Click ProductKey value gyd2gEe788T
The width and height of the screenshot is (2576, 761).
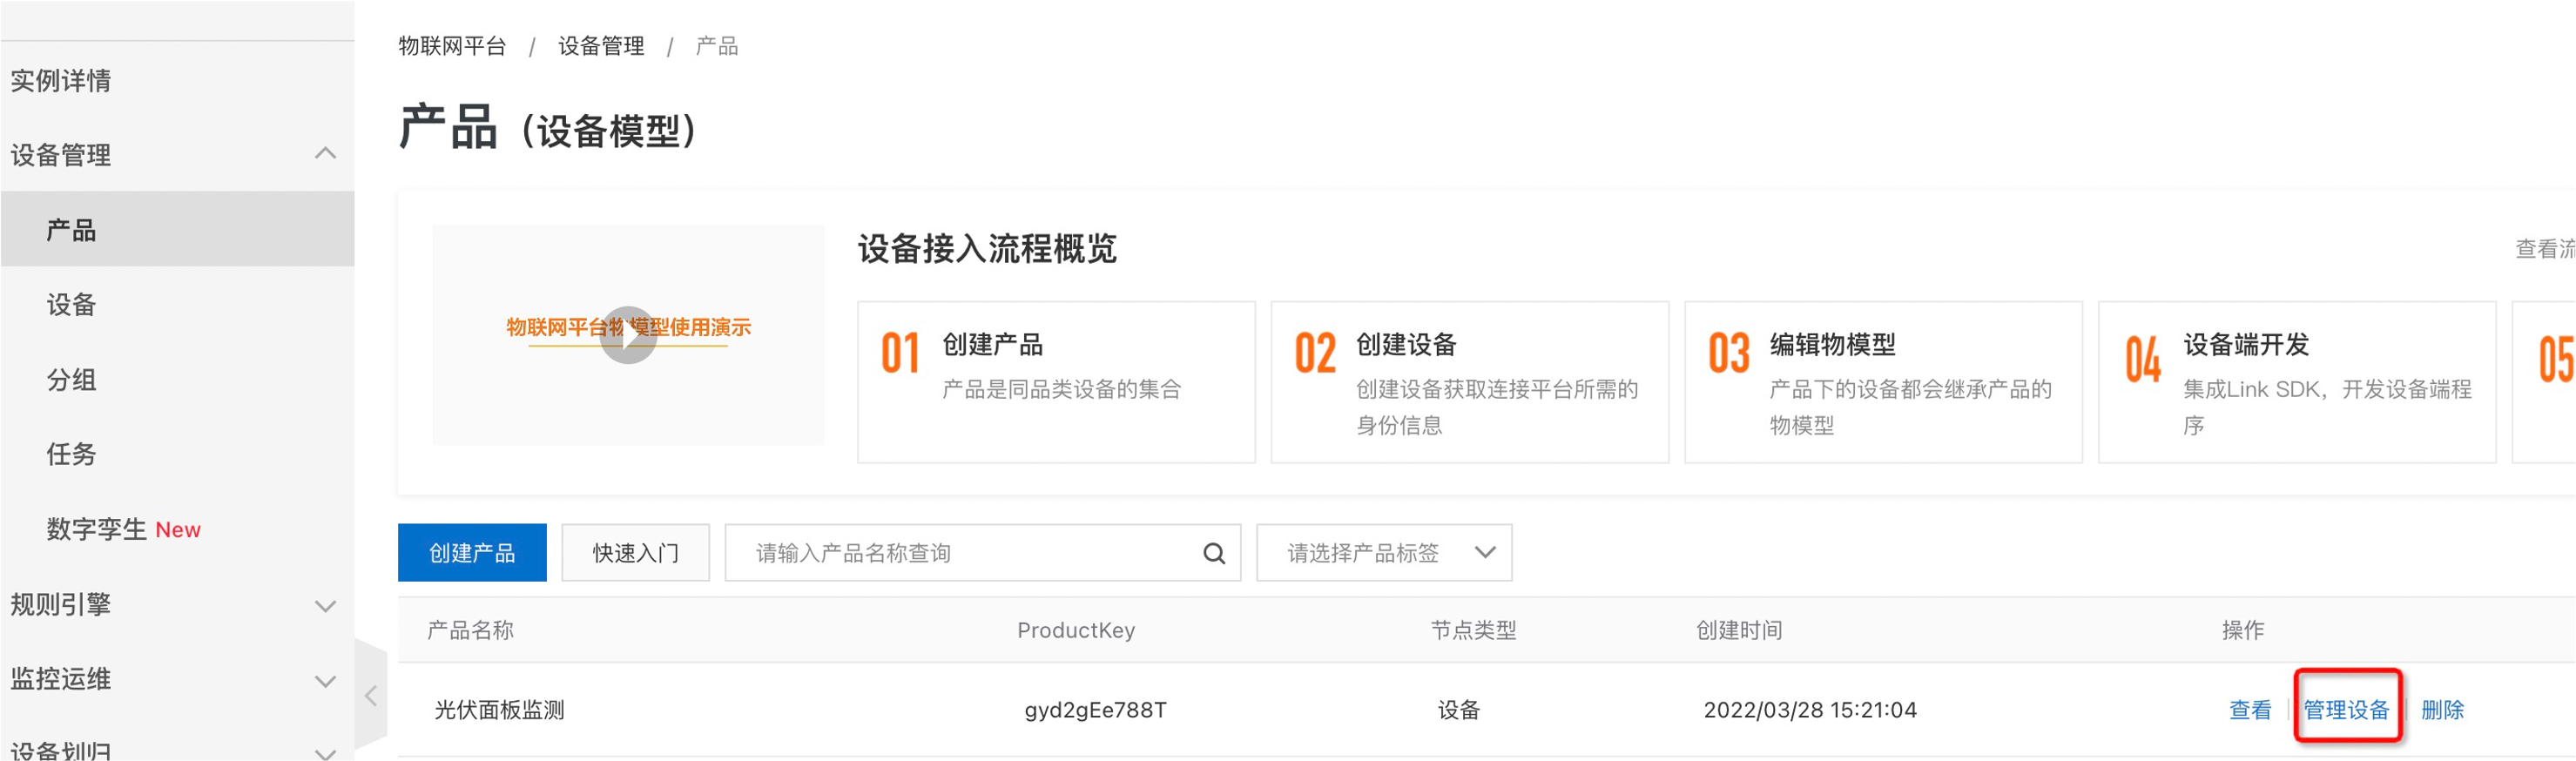click(1095, 710)
